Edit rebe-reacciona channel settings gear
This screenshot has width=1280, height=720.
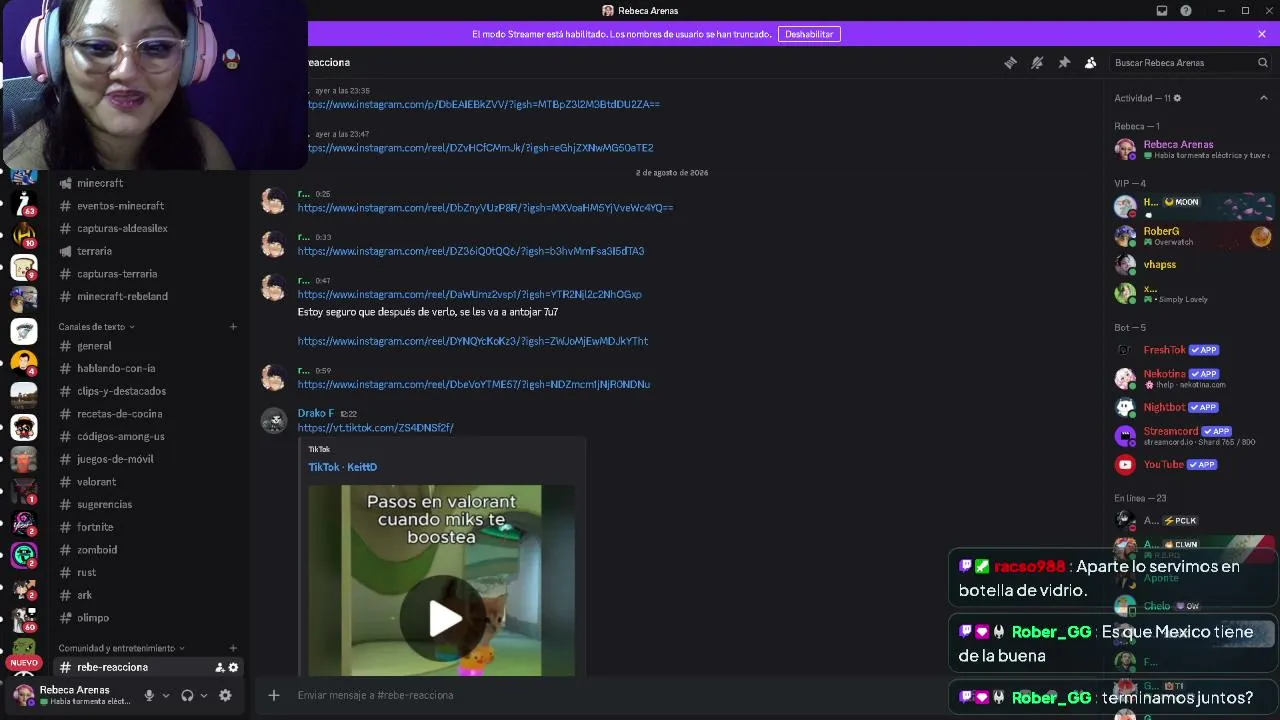pos(233,667)
